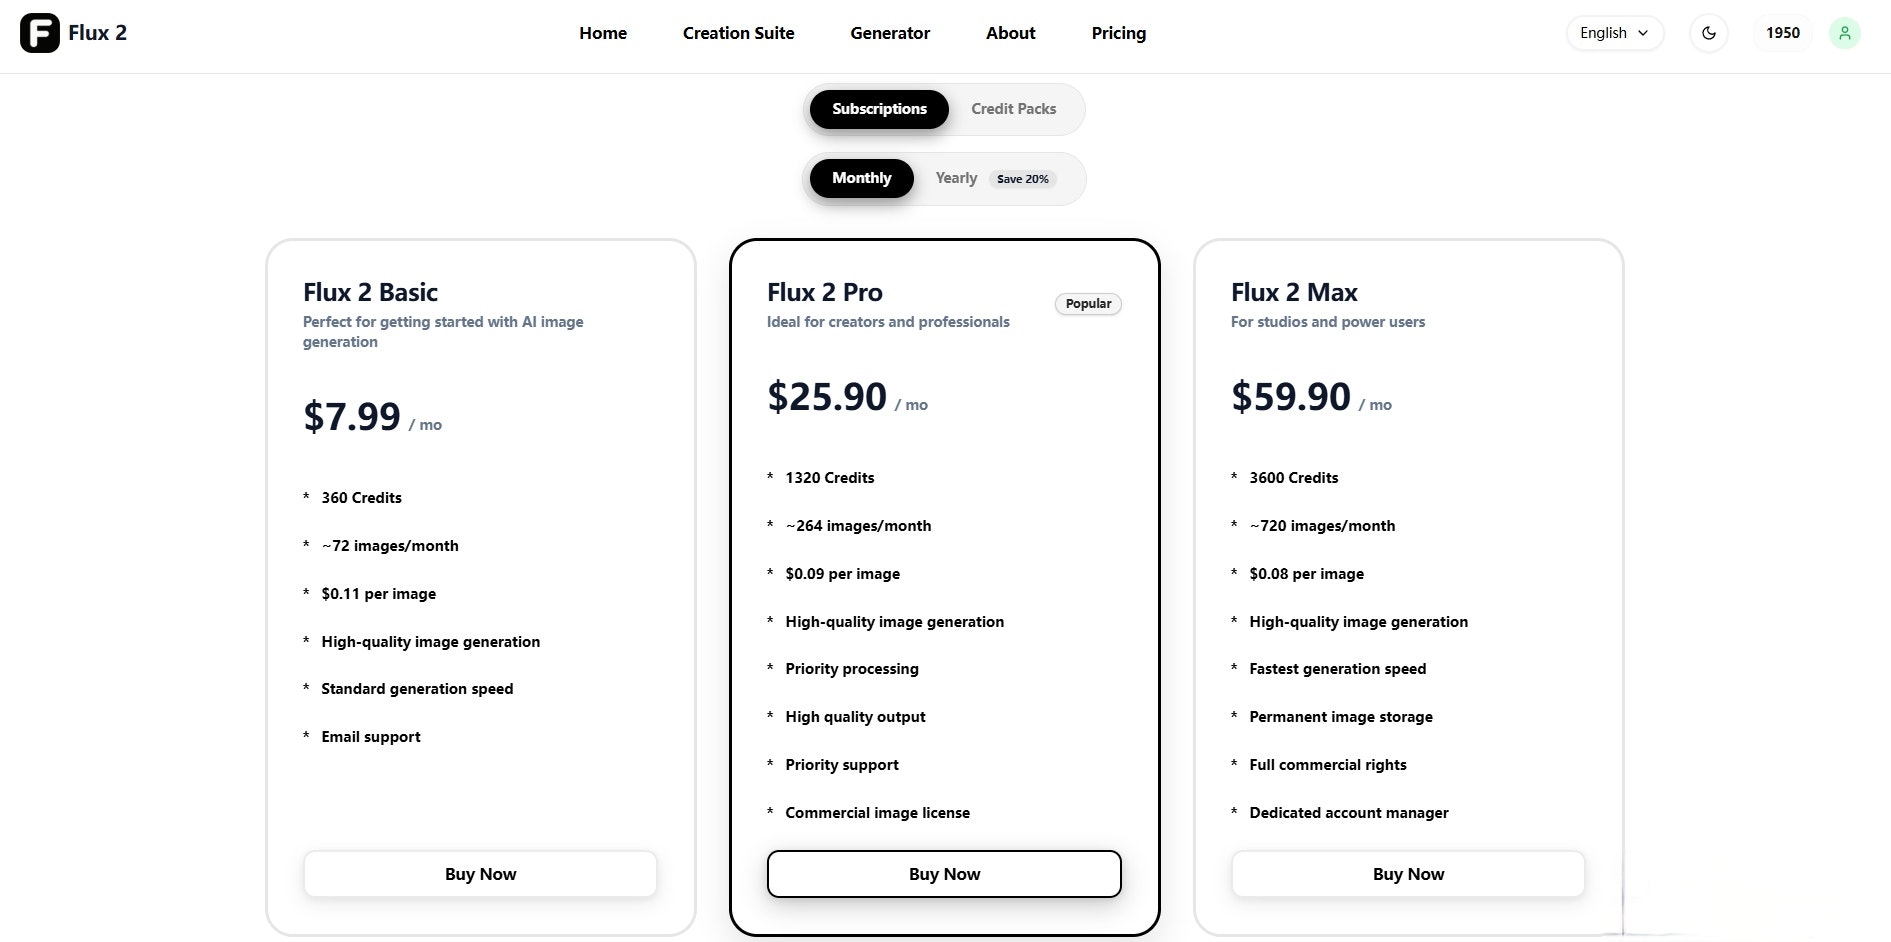Image resolution: width=1891 pixels, height=942 pixels.
Task: Toggle dark mode moon icon
Action: coord(1709,33)
